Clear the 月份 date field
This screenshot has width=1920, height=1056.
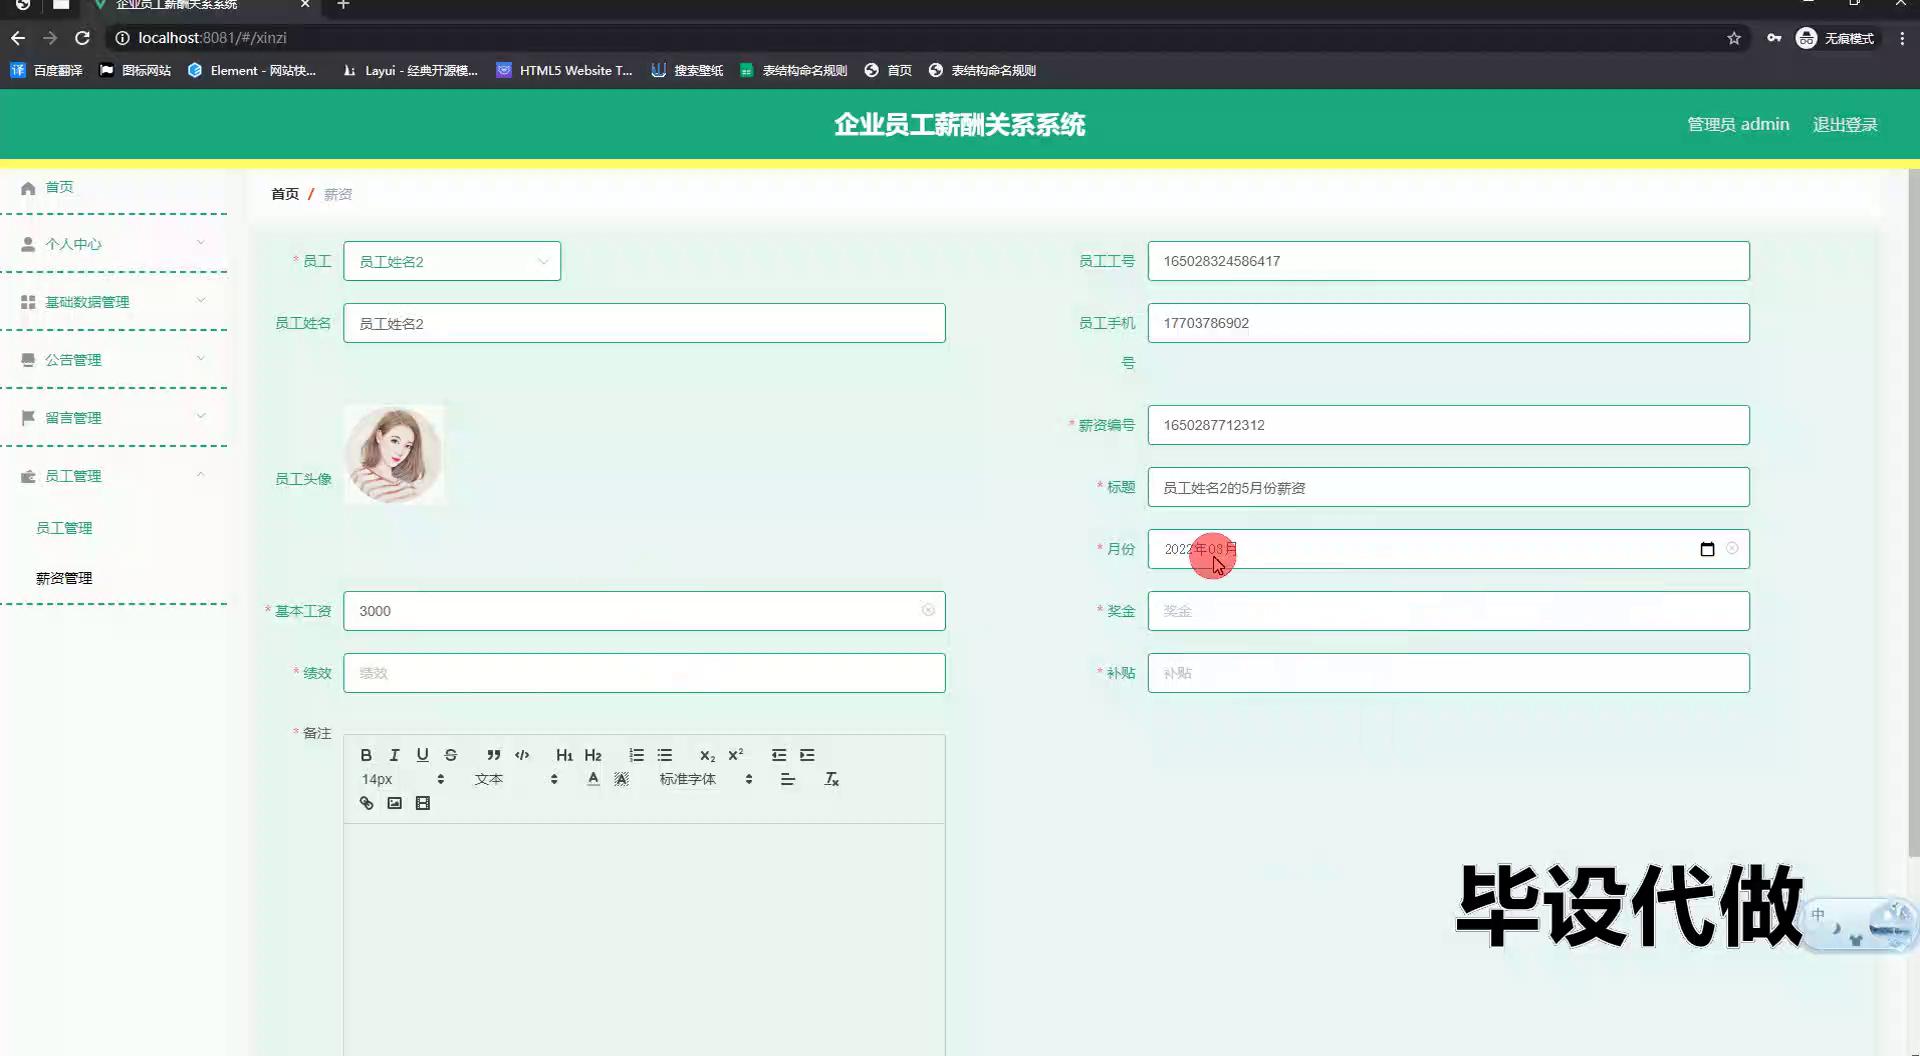point(1732,548)
